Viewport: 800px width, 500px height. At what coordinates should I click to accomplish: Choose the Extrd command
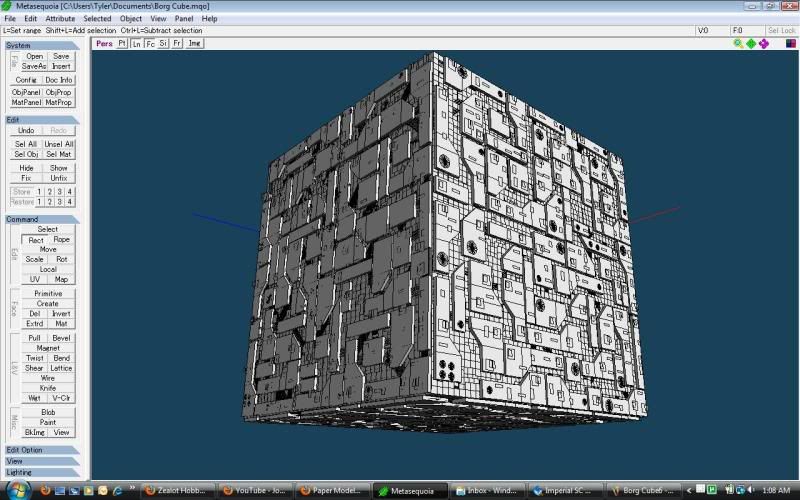point(35,324)
